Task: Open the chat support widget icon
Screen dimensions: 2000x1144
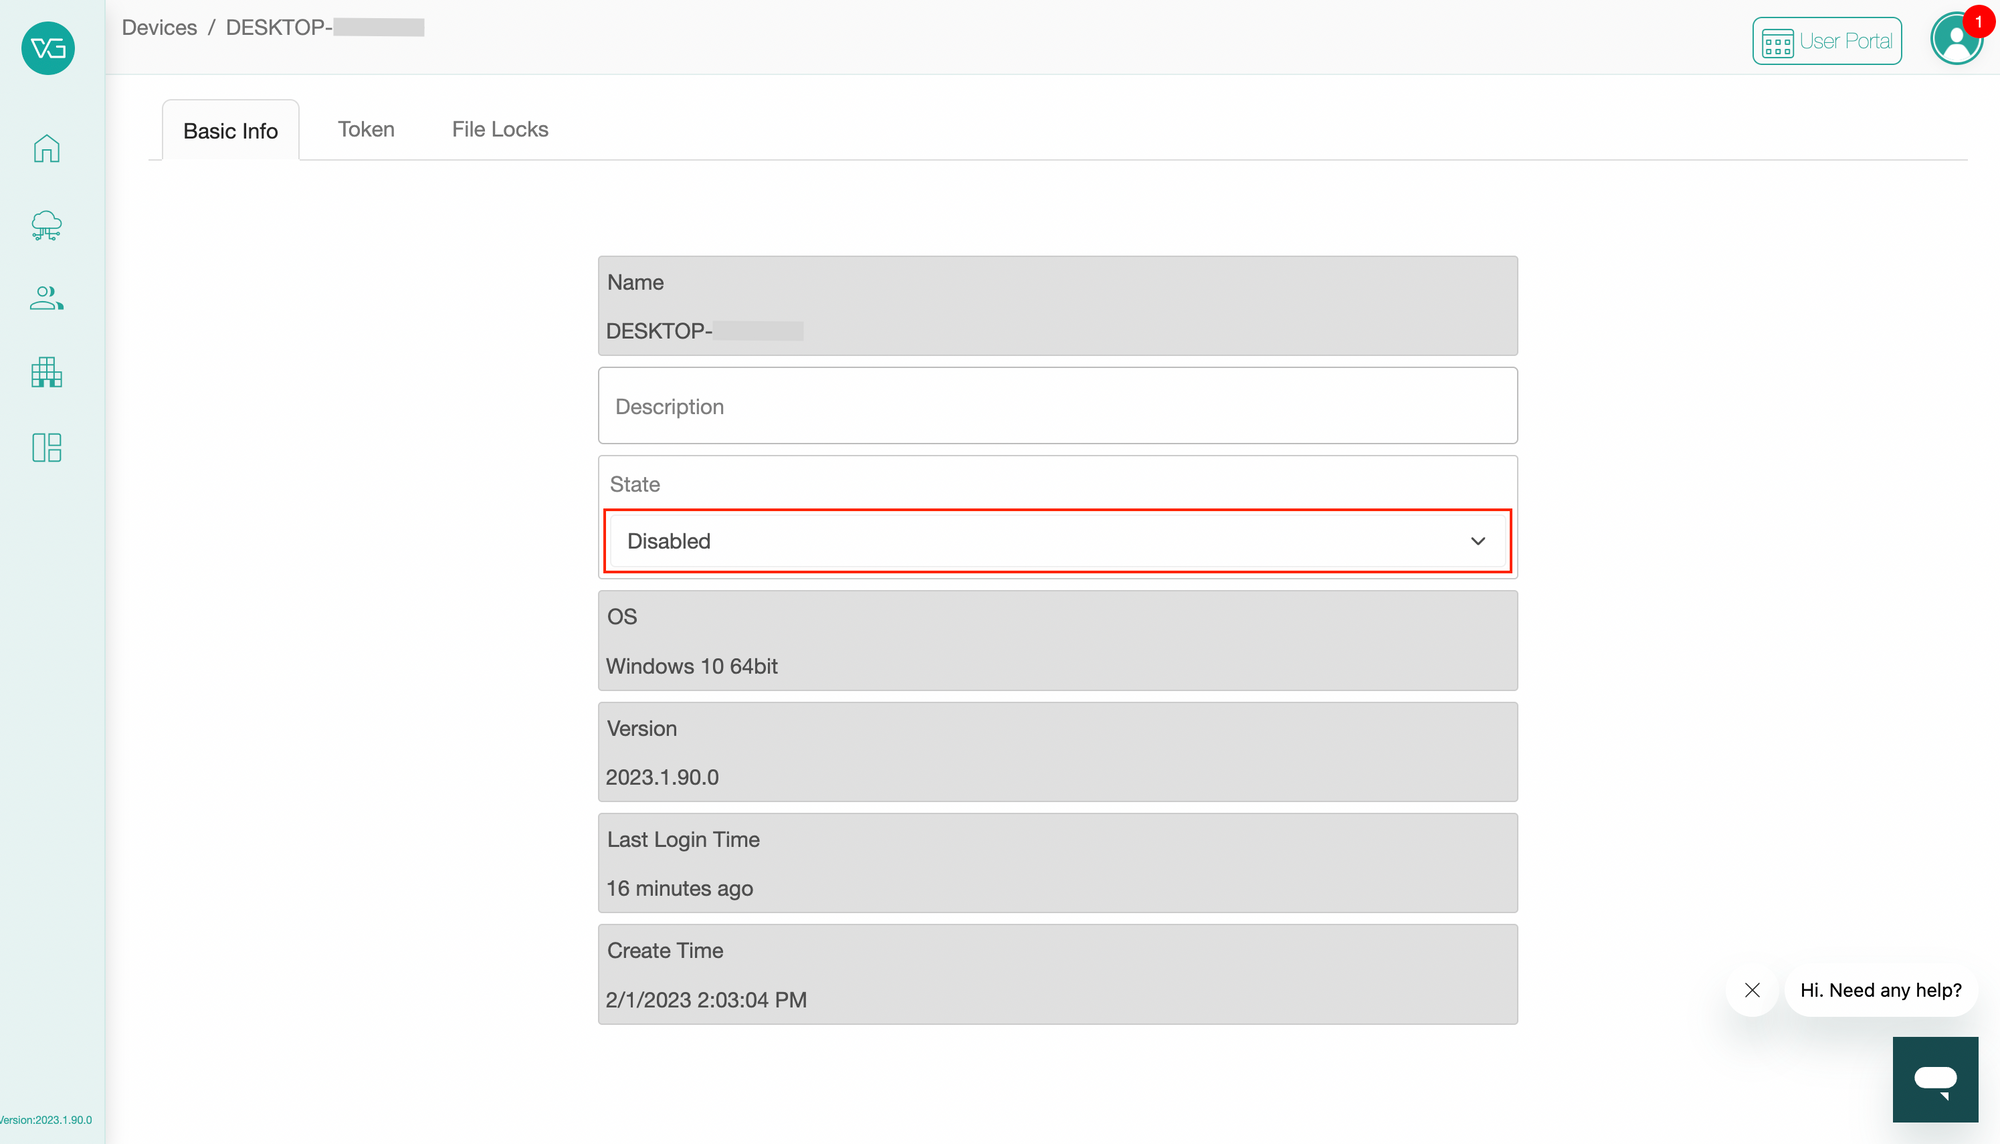Action: 1935,1079
